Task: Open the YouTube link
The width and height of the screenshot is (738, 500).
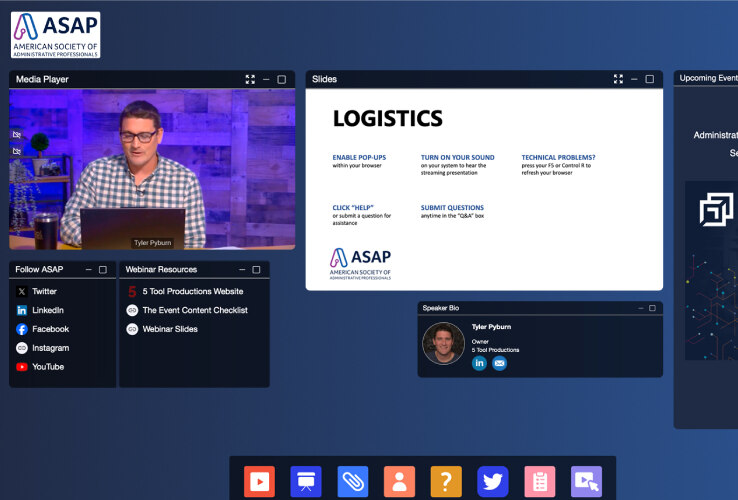Action: tap(48, 367)
